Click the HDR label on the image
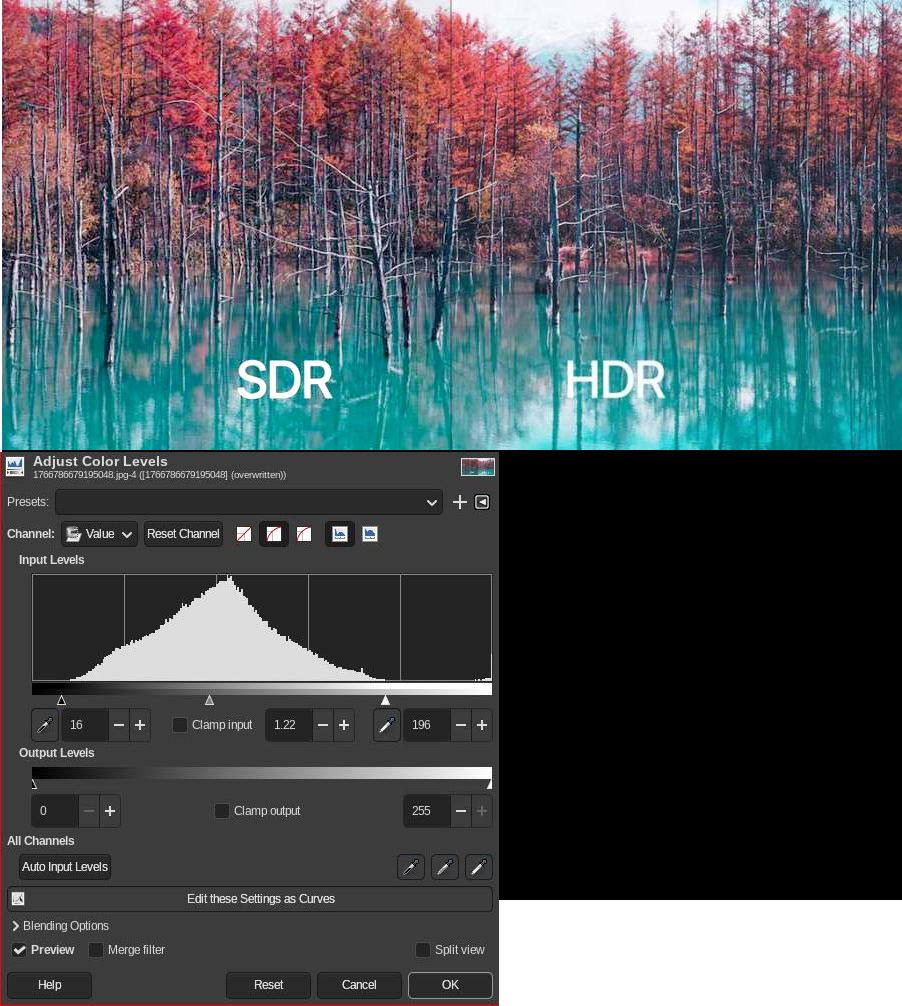 [x=615, y=380]
